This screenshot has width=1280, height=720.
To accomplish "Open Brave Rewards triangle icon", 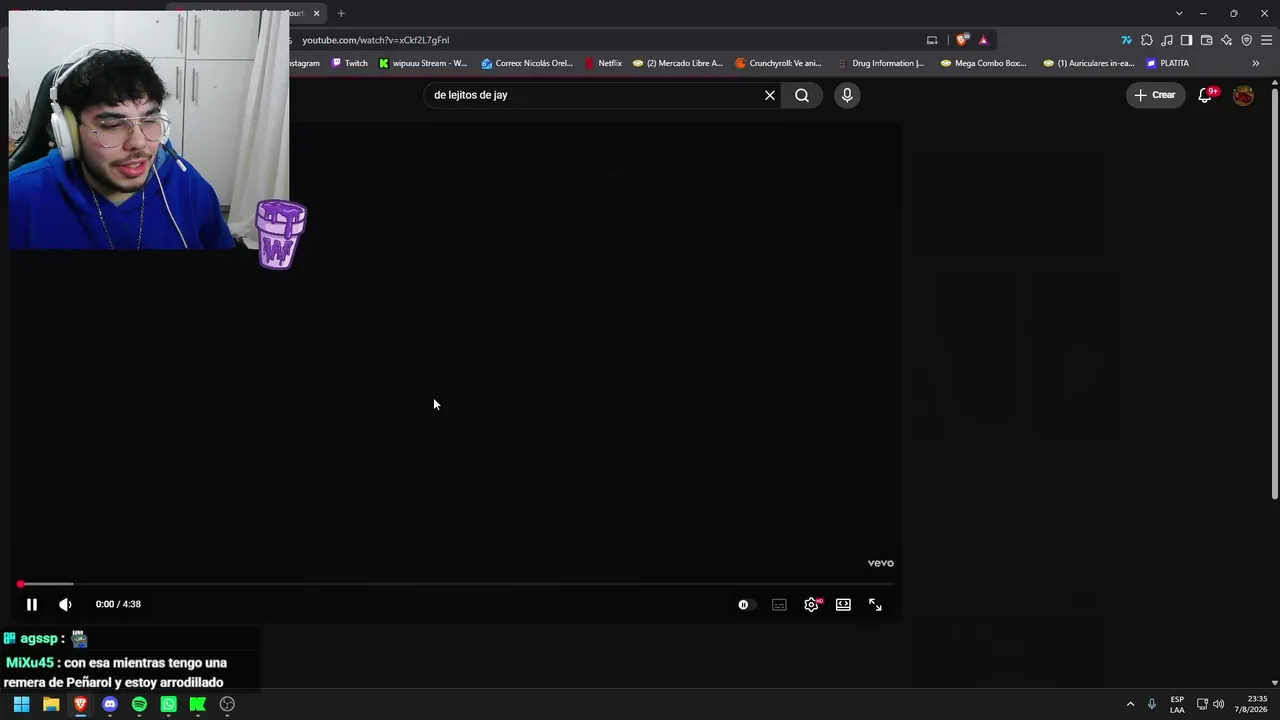I will [984, 40].
